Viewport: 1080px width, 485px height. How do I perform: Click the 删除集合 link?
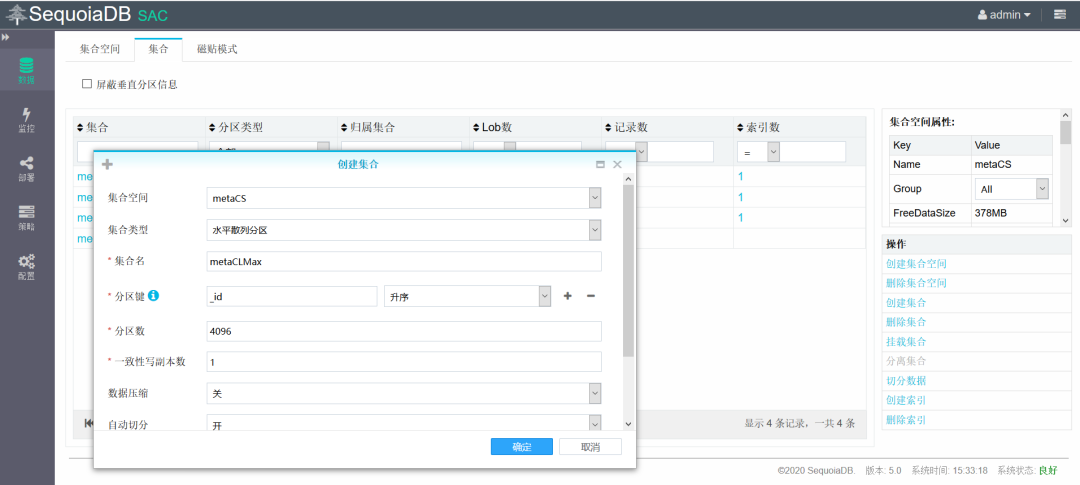pos(906,322)
